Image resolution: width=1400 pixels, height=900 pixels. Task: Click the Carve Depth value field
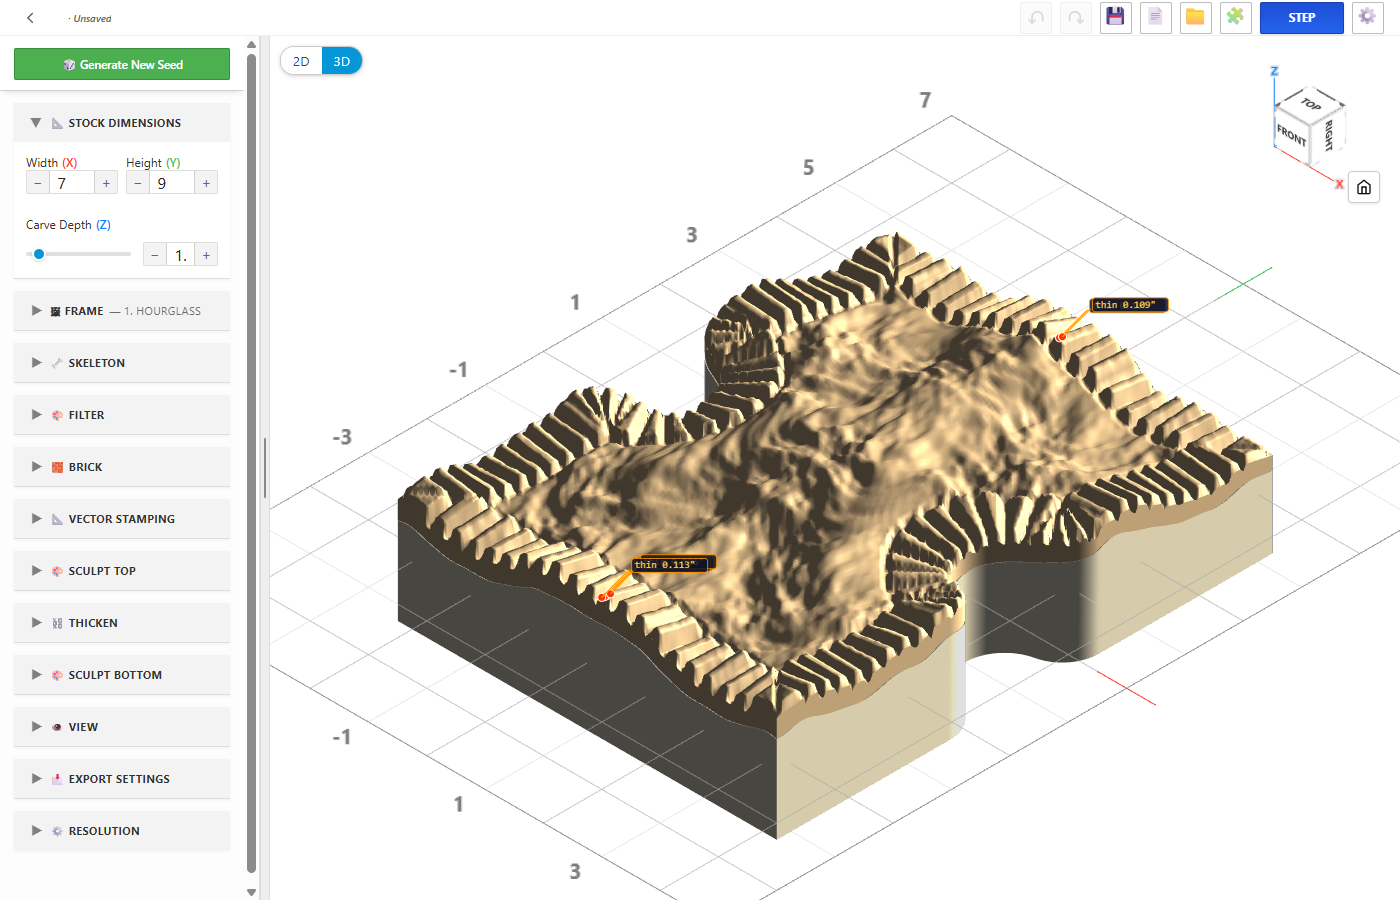point(181,255)
